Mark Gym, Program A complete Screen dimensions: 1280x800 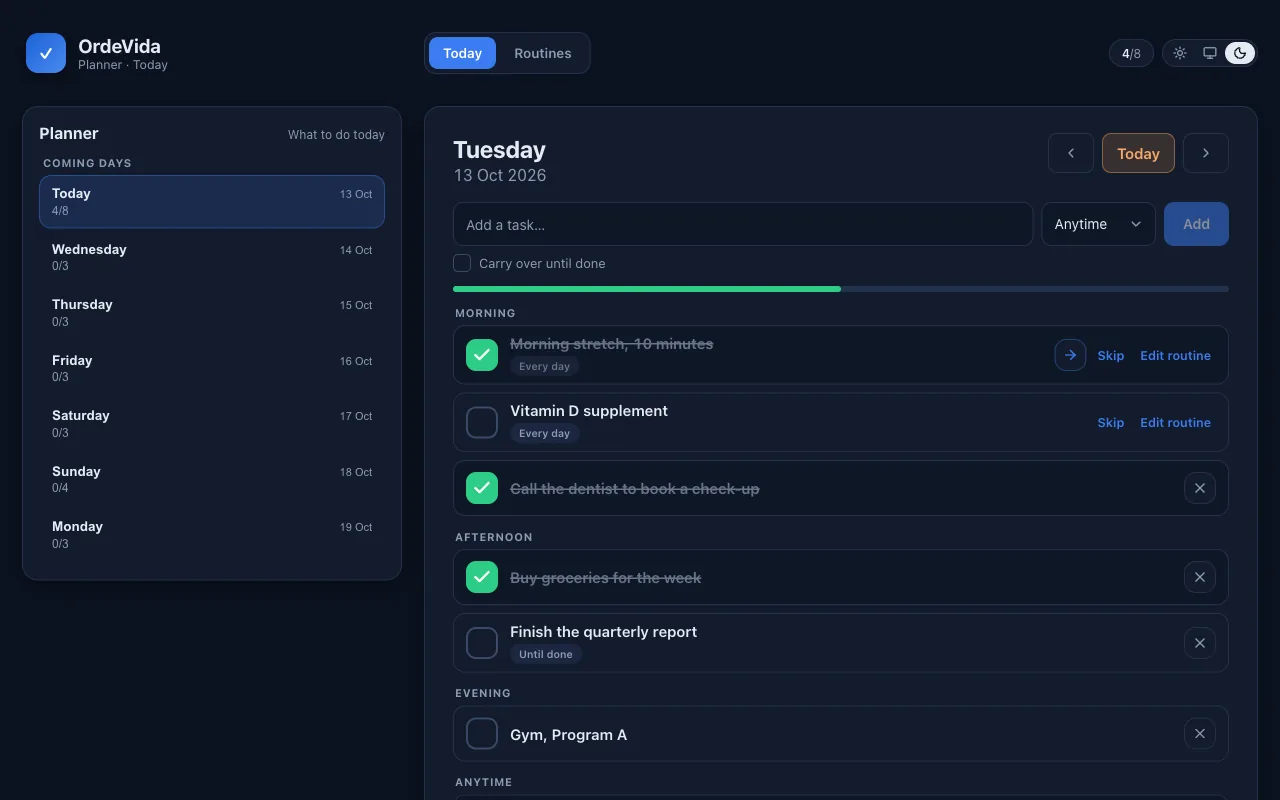point(482,734)
